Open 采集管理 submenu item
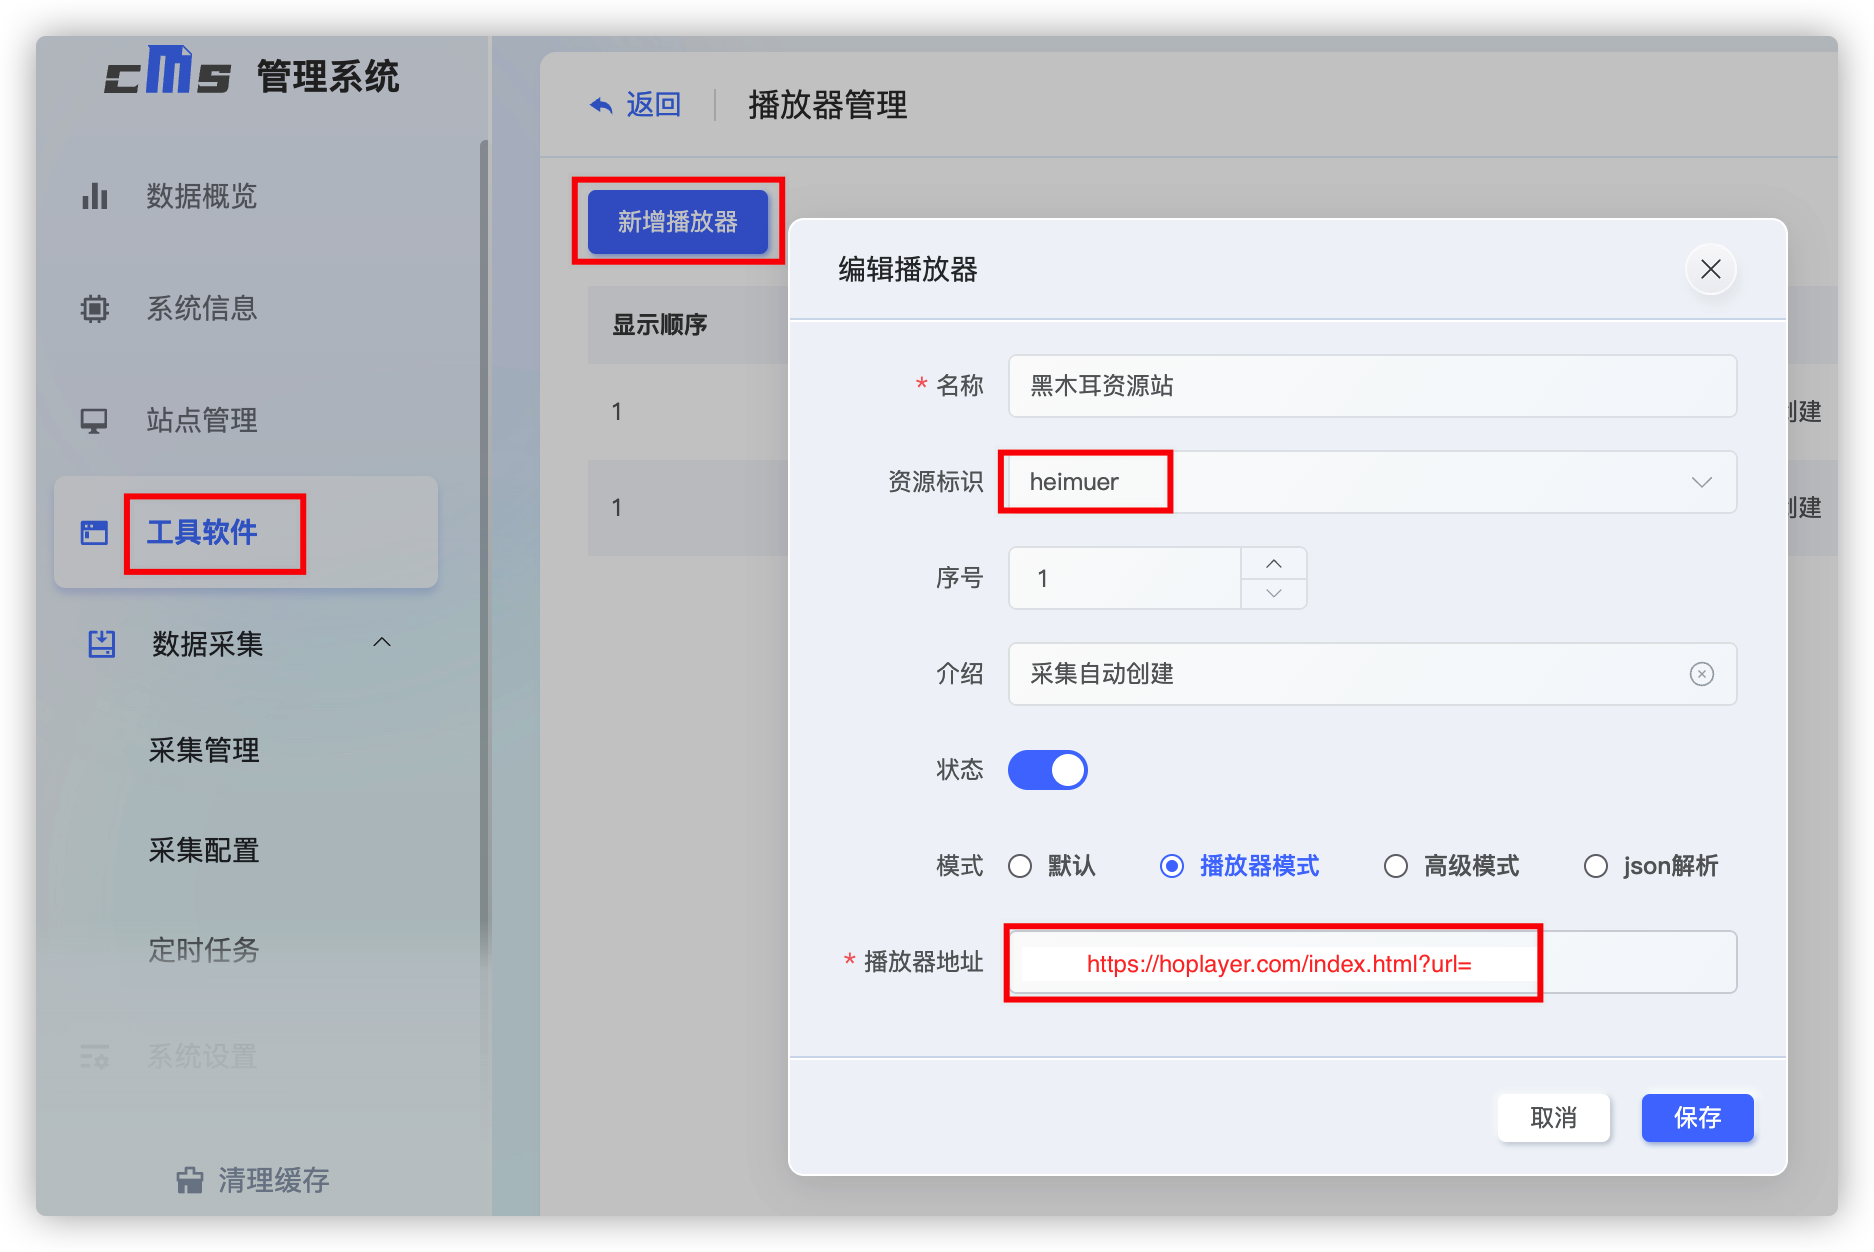The image size is (1874, 1252). (x=204, y=750)
